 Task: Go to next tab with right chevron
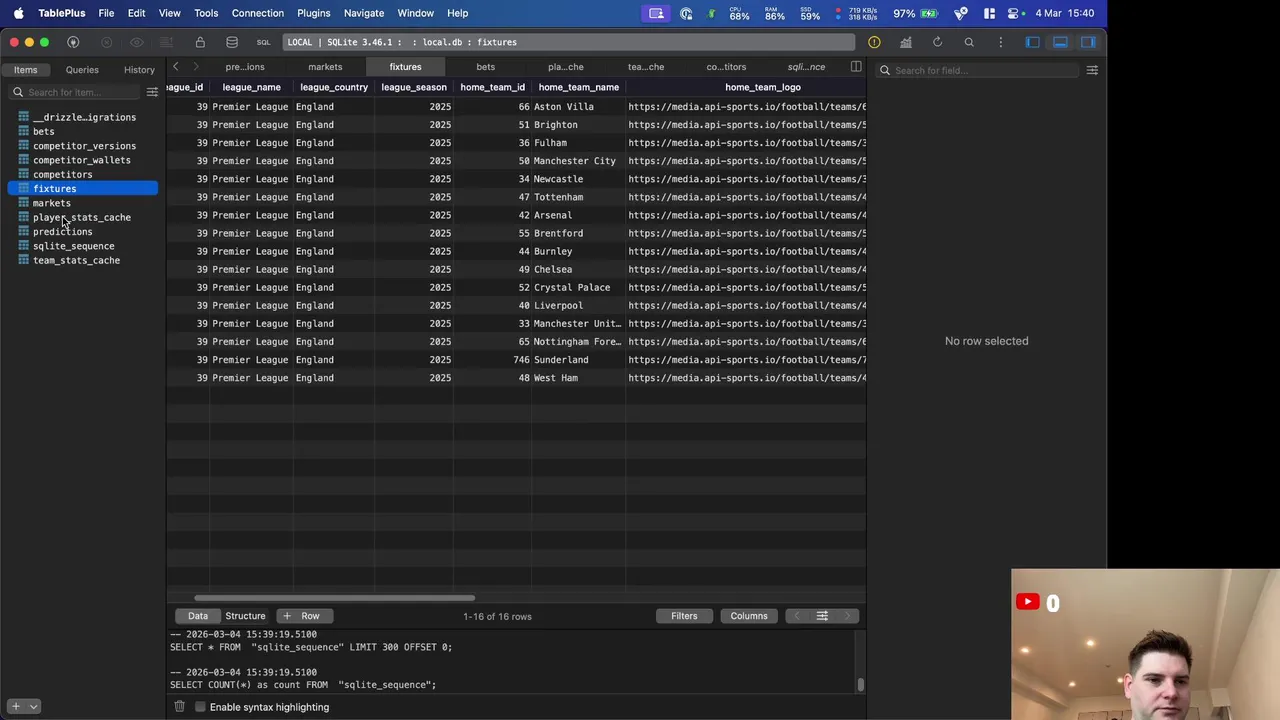[196, 67]
